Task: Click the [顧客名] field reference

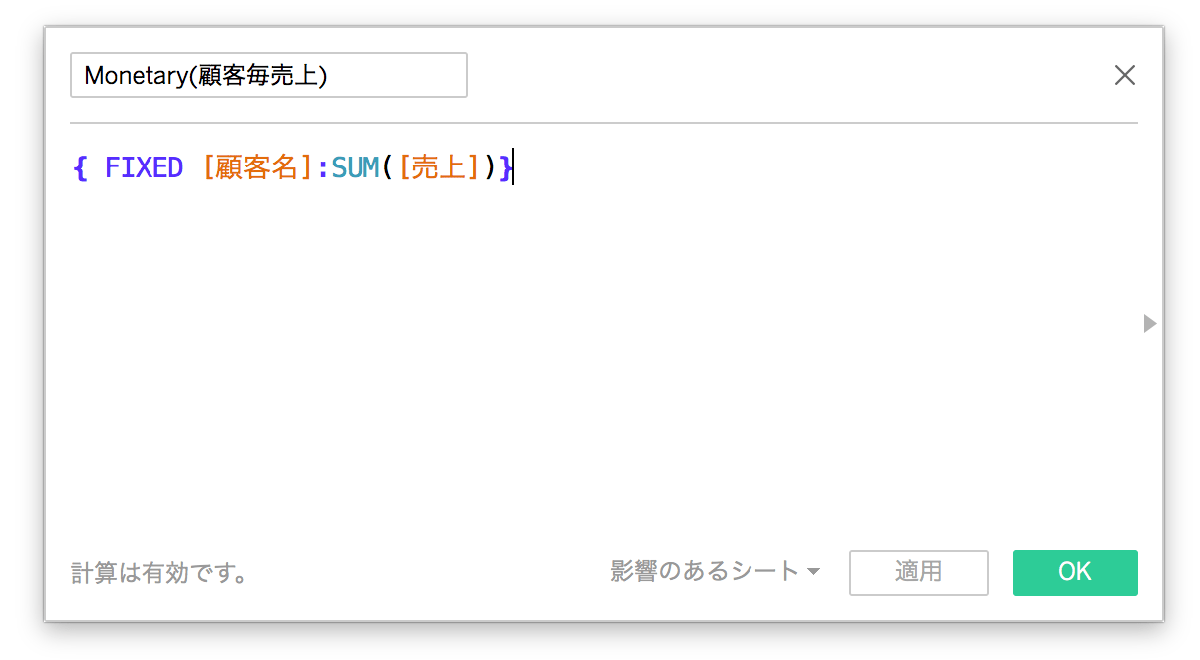Action: pyautogui.click(x=258, y=168)
